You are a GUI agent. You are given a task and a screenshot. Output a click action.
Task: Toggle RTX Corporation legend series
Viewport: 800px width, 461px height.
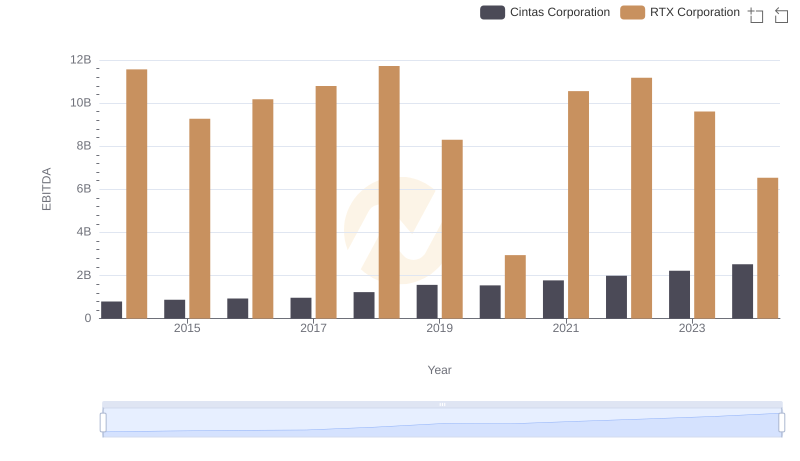680,12
